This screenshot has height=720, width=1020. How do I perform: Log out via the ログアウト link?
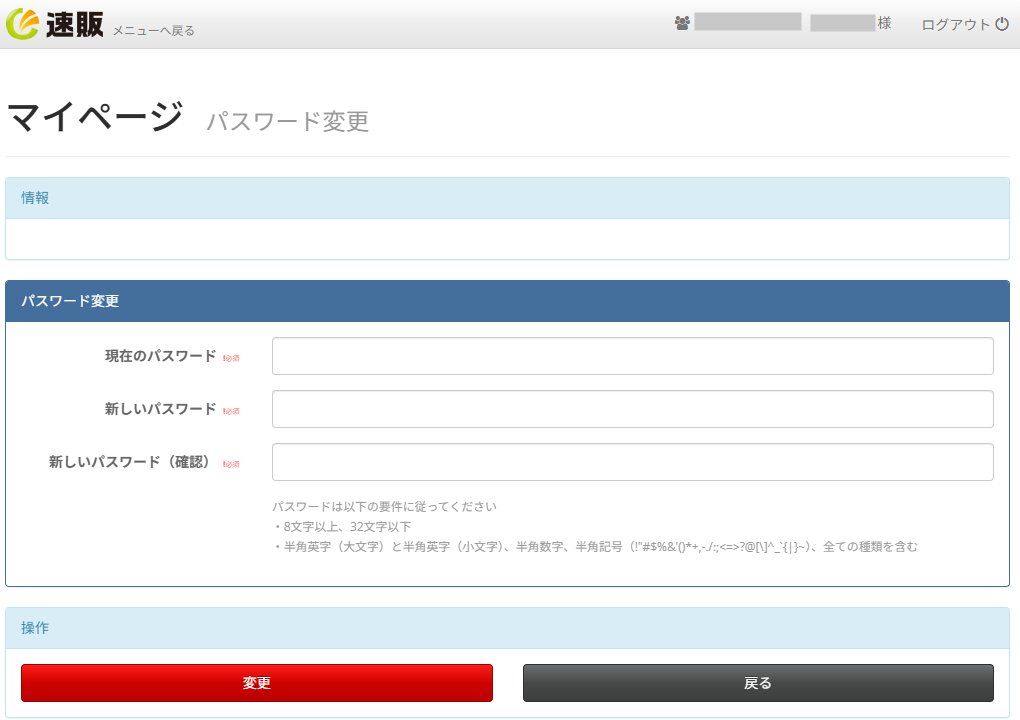pos(955,24)
